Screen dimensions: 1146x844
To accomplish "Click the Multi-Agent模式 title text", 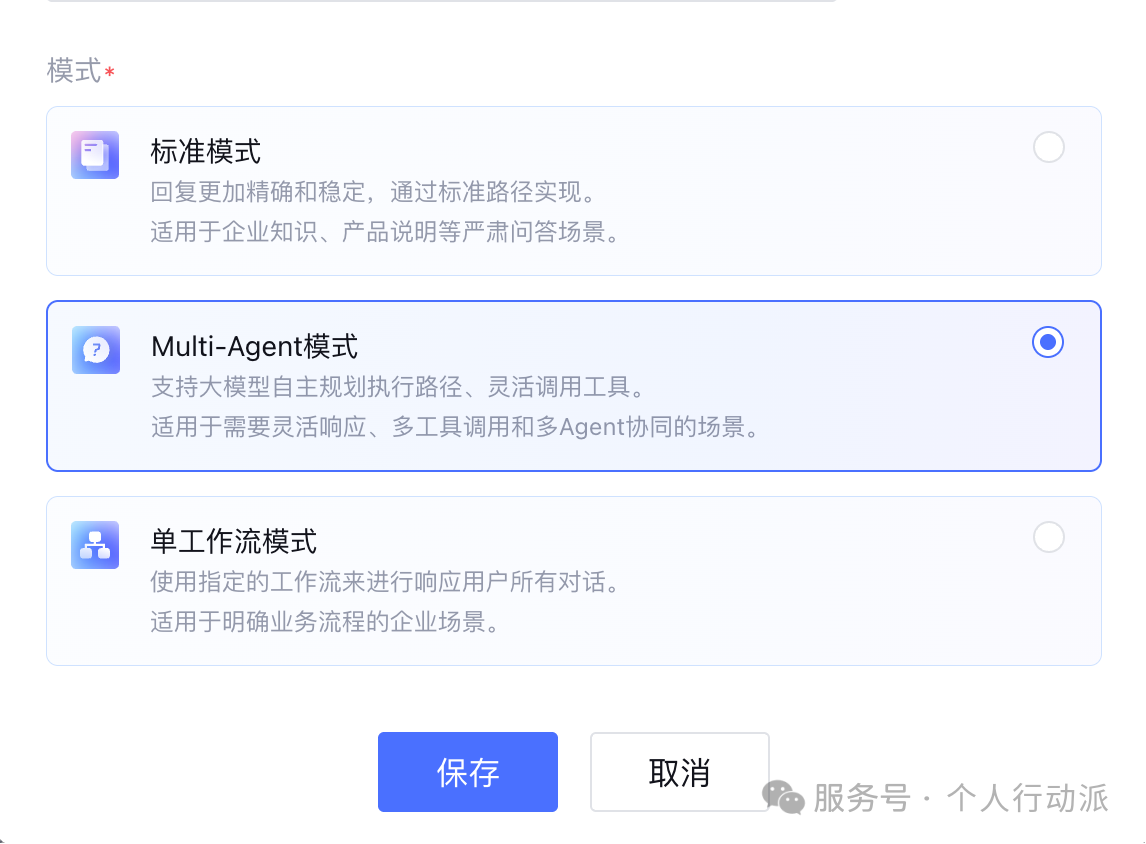I will click(x=254, y=347).
